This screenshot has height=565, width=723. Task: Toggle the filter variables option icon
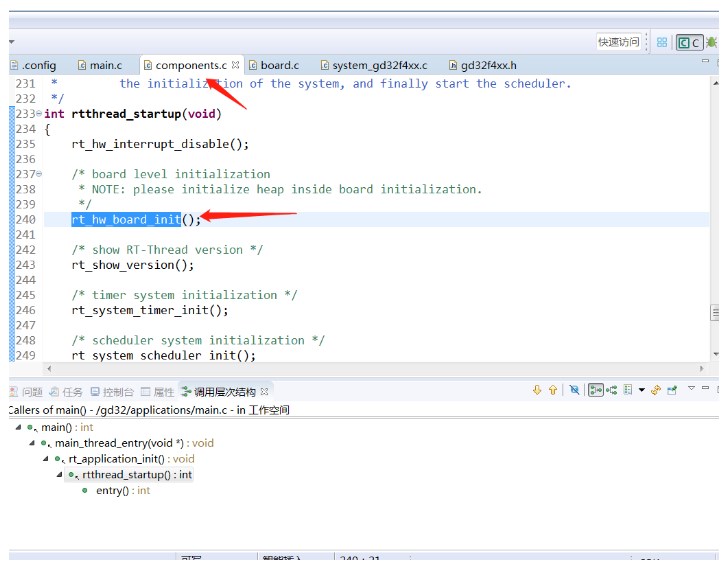click(574, 391)
